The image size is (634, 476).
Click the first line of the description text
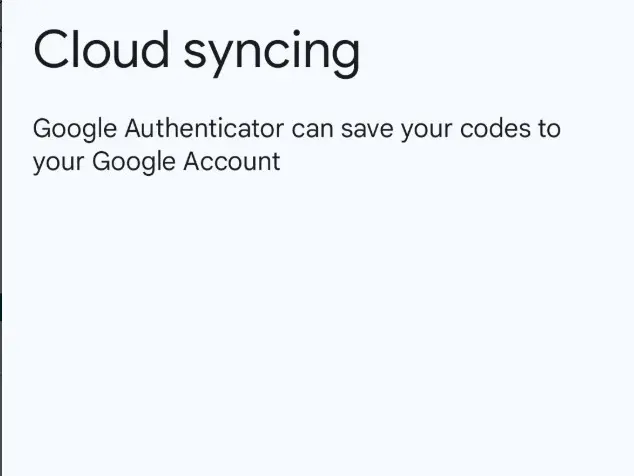click(x=296, y=130)
